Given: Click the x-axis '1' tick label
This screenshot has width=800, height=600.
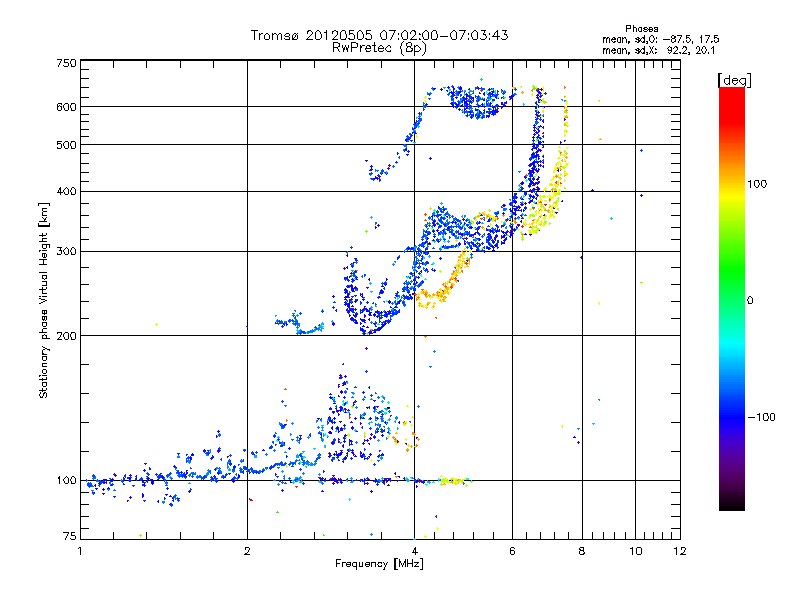Looking at the screenshot, I should (x=80, y=551).
